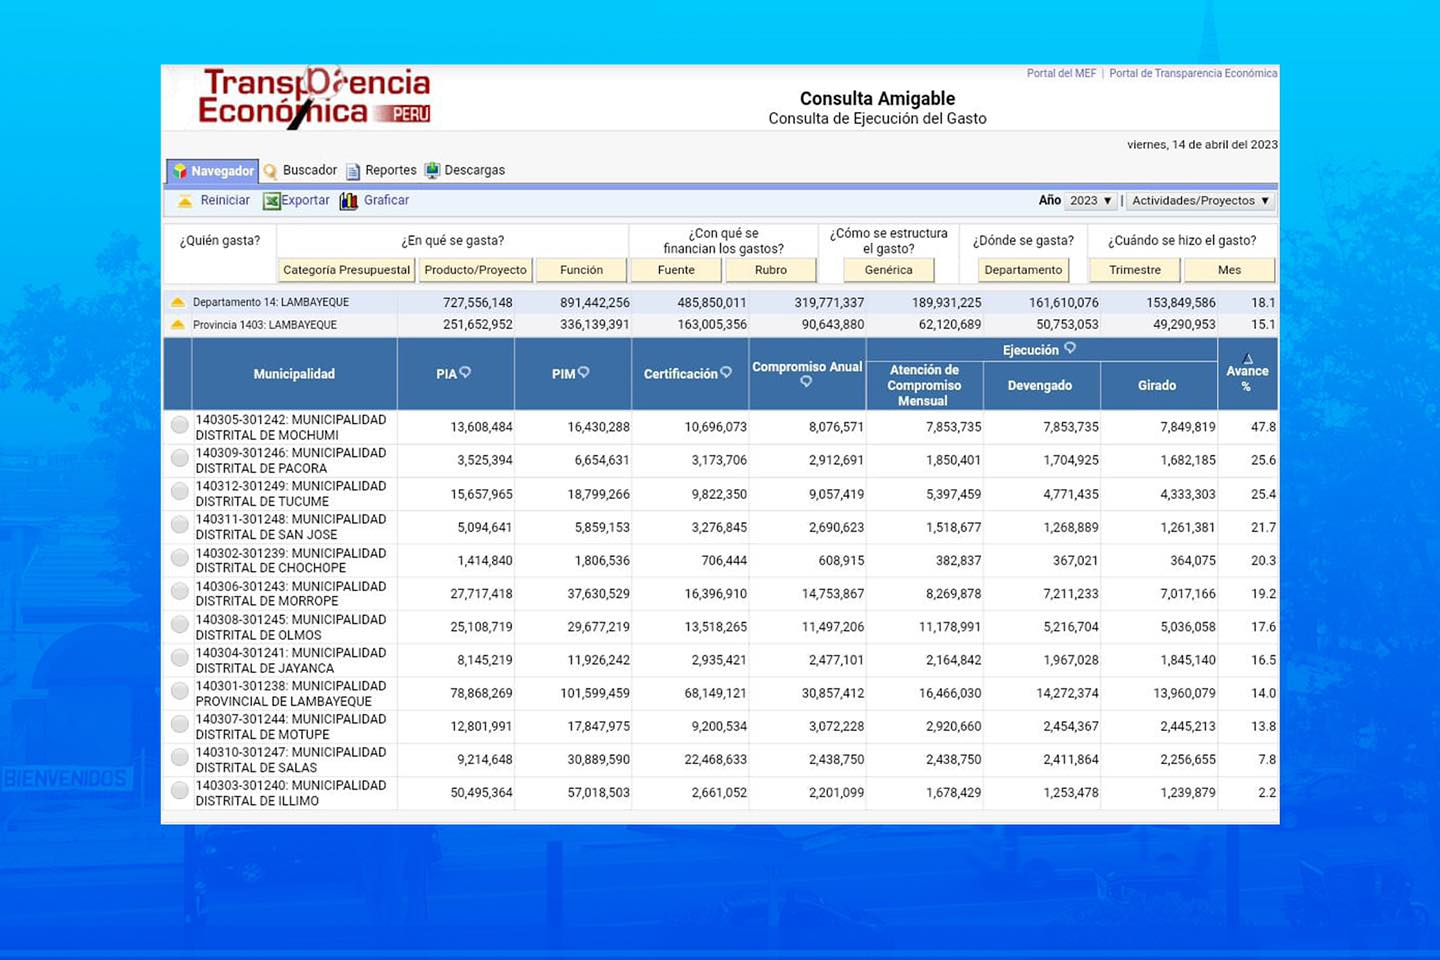This screenshot has width=1440, height=960.
Task: Select Municipalidad Provincial de Lambayeque radio
Action: 180,691
